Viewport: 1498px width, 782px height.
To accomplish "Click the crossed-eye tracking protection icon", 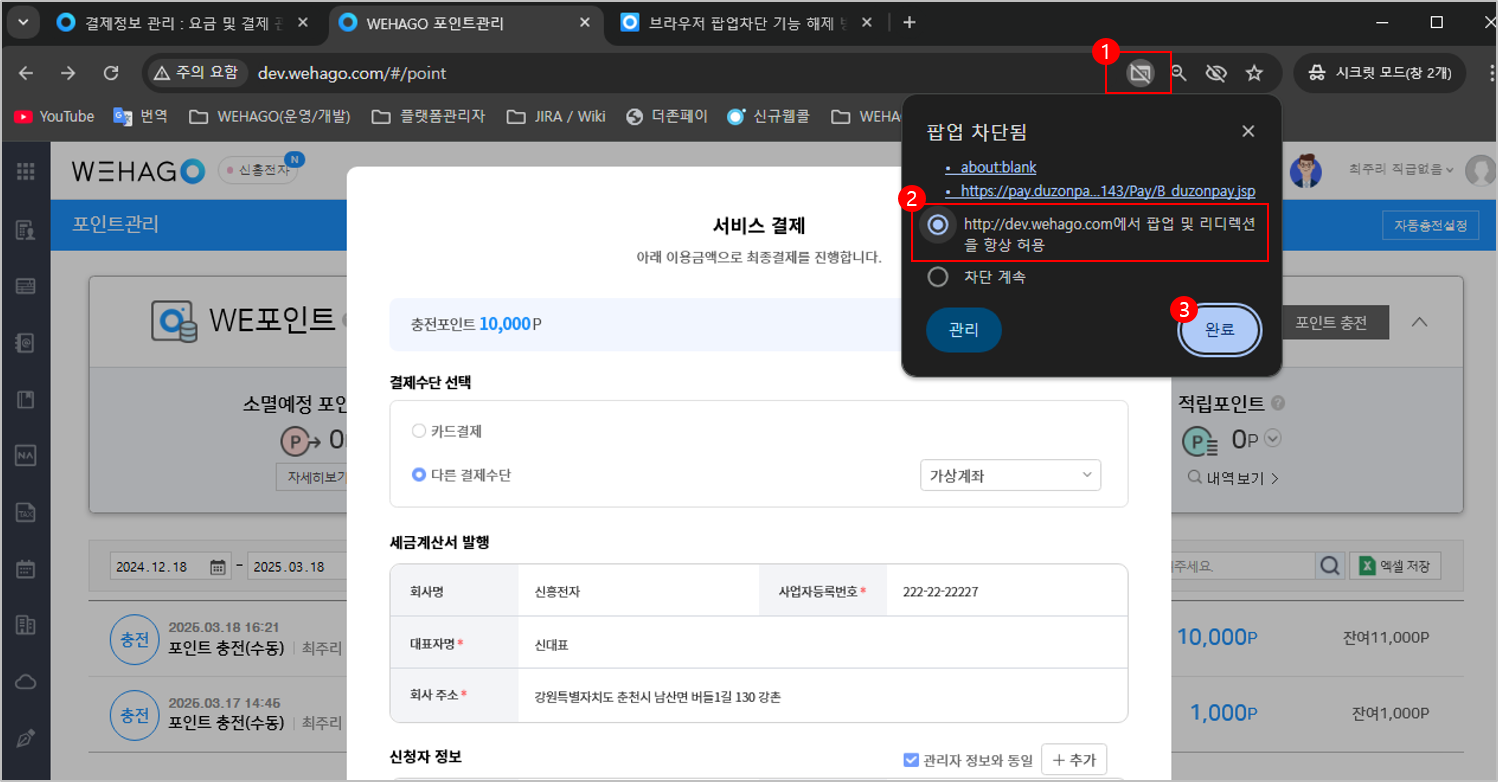I will (1216, 73).
